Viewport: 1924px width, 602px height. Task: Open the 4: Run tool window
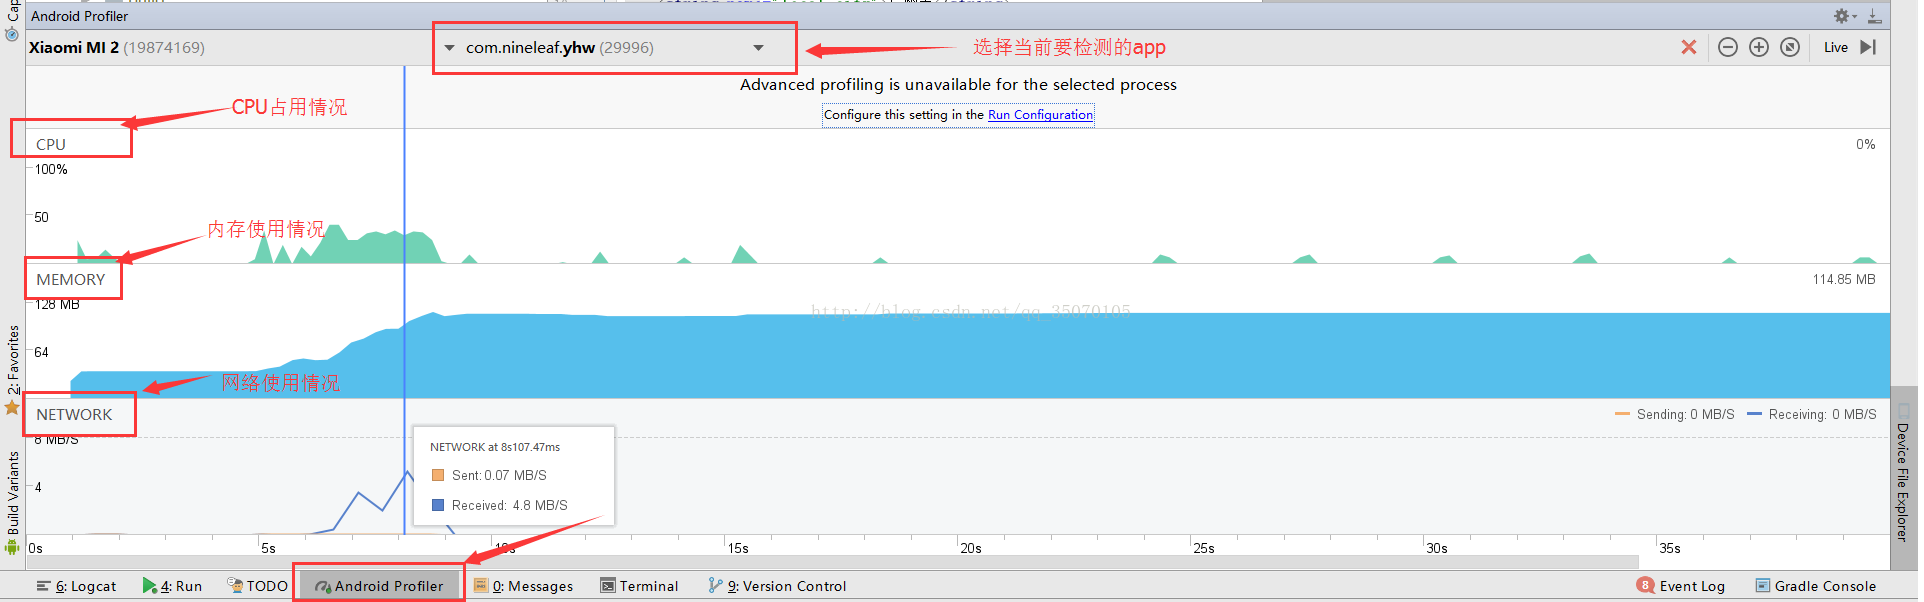point(172,586)
